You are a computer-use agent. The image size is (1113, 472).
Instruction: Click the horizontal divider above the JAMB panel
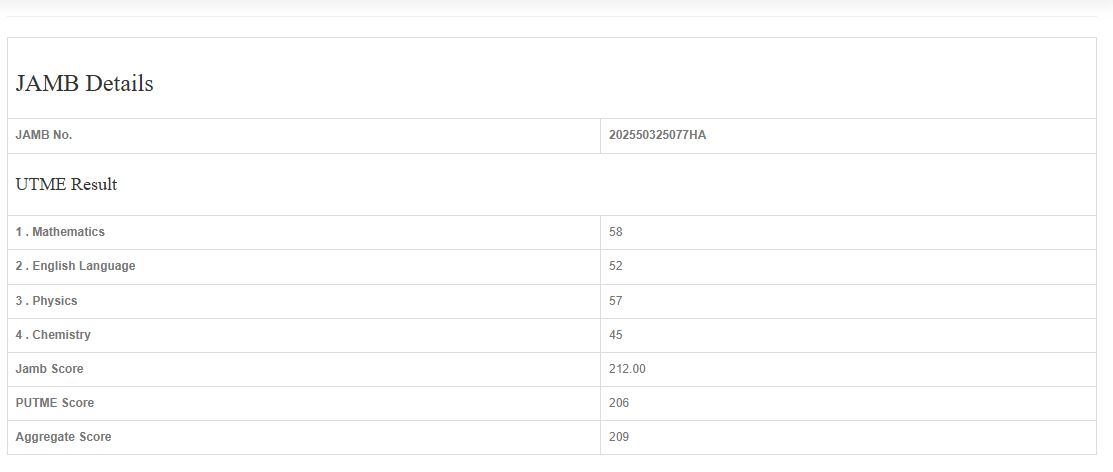coord(556,17)
